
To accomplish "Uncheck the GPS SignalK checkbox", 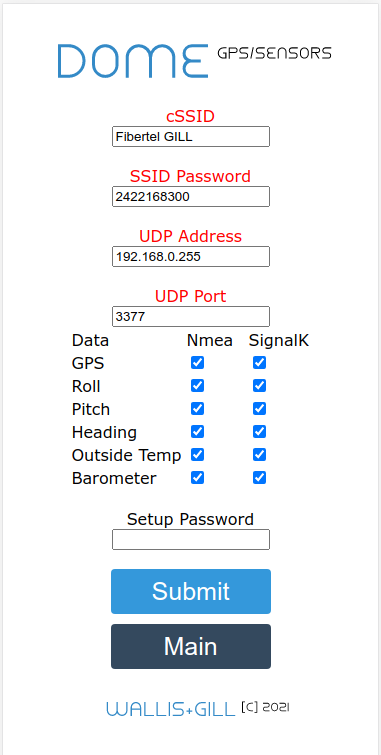I will pos(259,363).
